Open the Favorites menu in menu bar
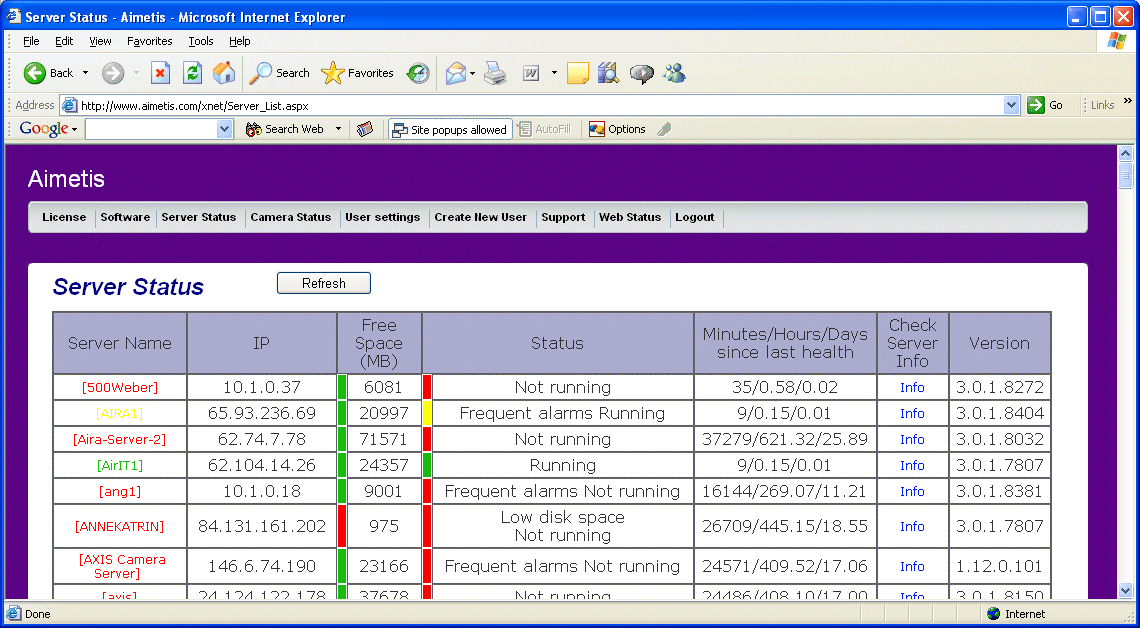The width and height of the screenshot is (1140, 628). click(149, 41)
